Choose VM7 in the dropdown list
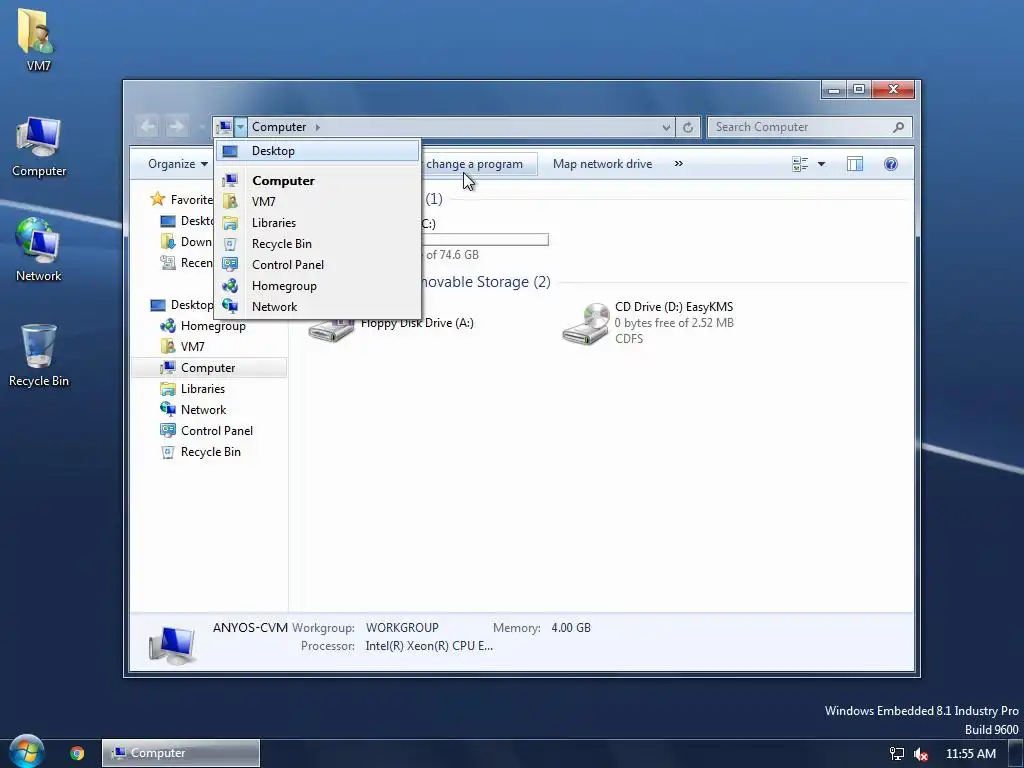Viewport: 1024px width, 768px height. click(x=318, y=202)
